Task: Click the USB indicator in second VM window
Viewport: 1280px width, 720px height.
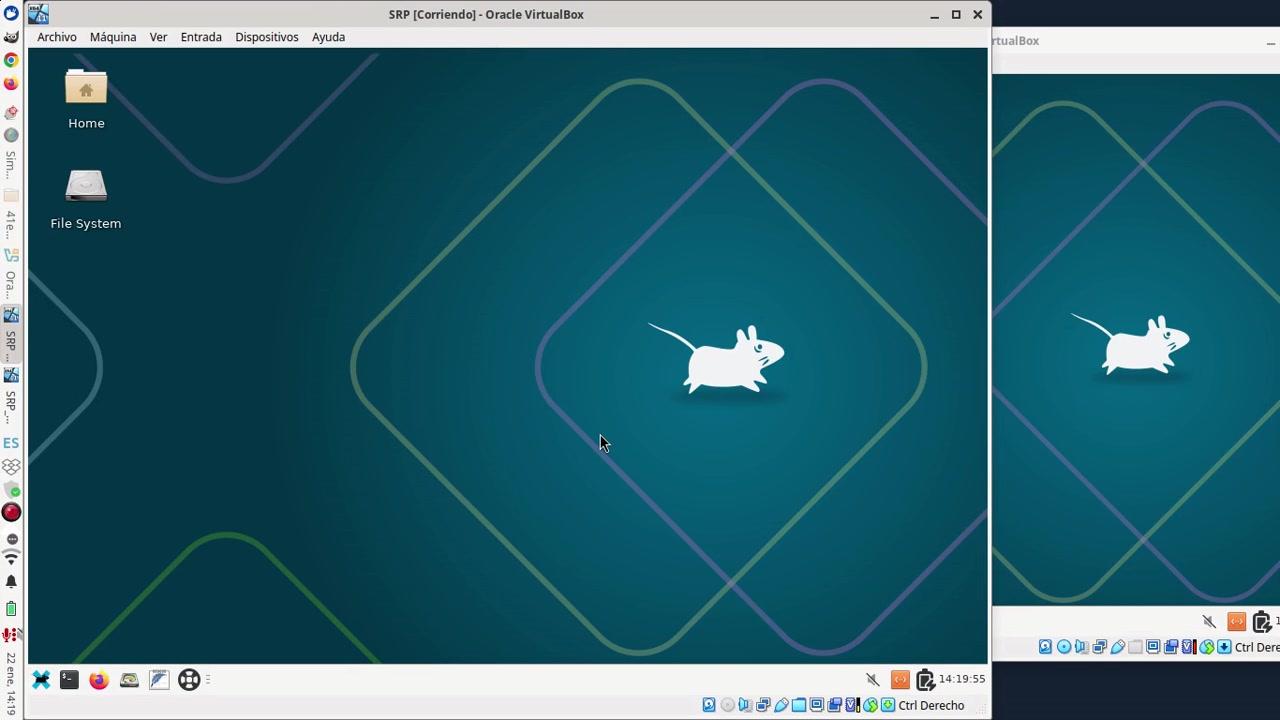Action: (x=1117, y=647)
